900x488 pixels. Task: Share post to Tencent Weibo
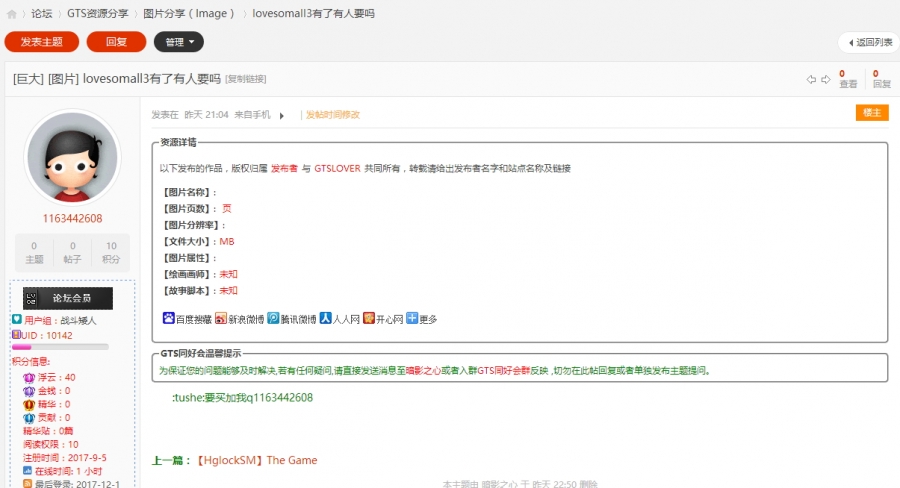pos(291,319)
